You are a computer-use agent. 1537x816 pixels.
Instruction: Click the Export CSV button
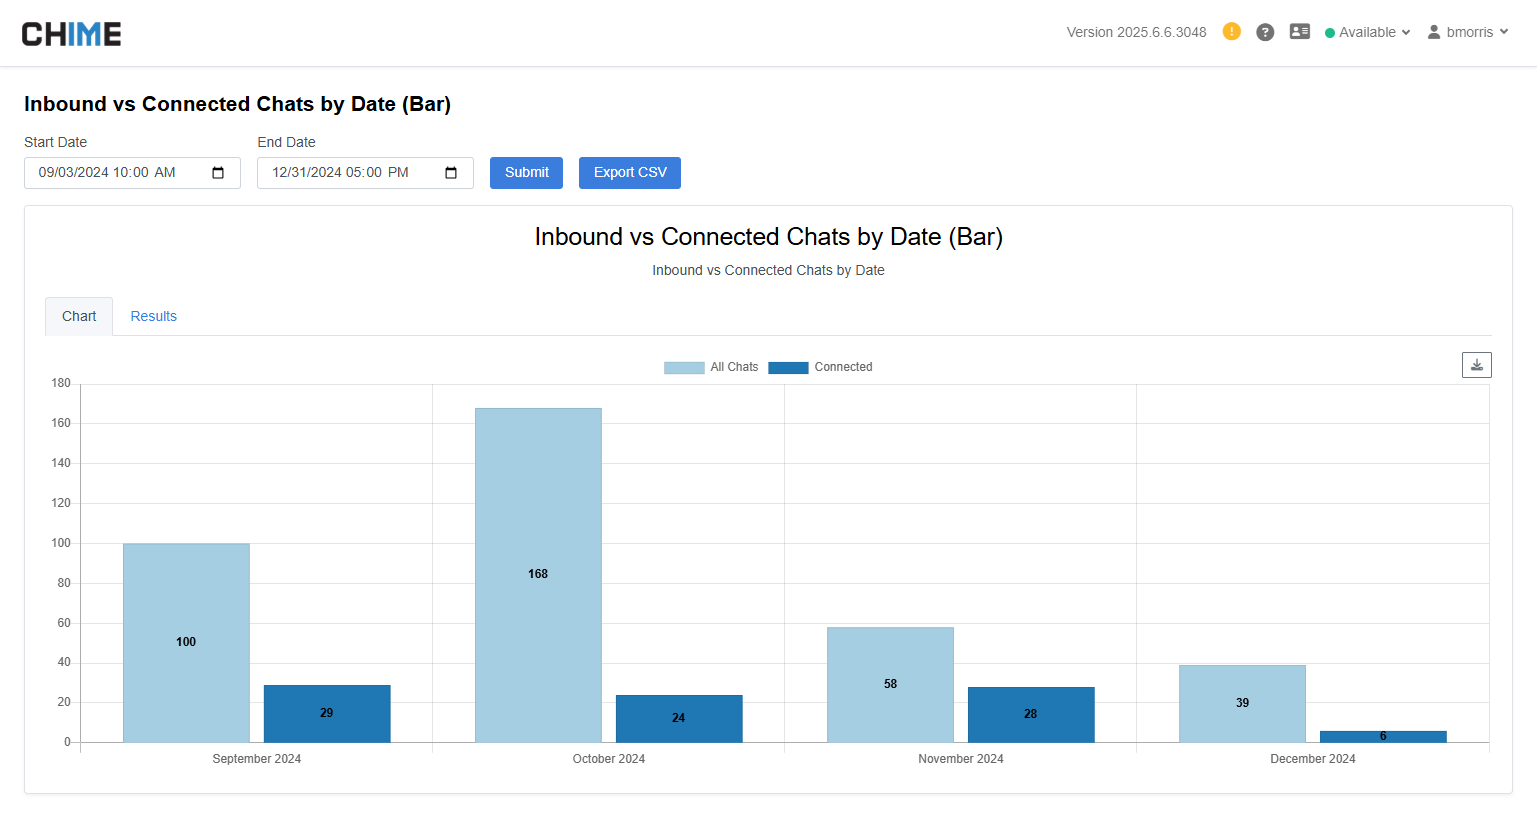(x=630, y=173)
